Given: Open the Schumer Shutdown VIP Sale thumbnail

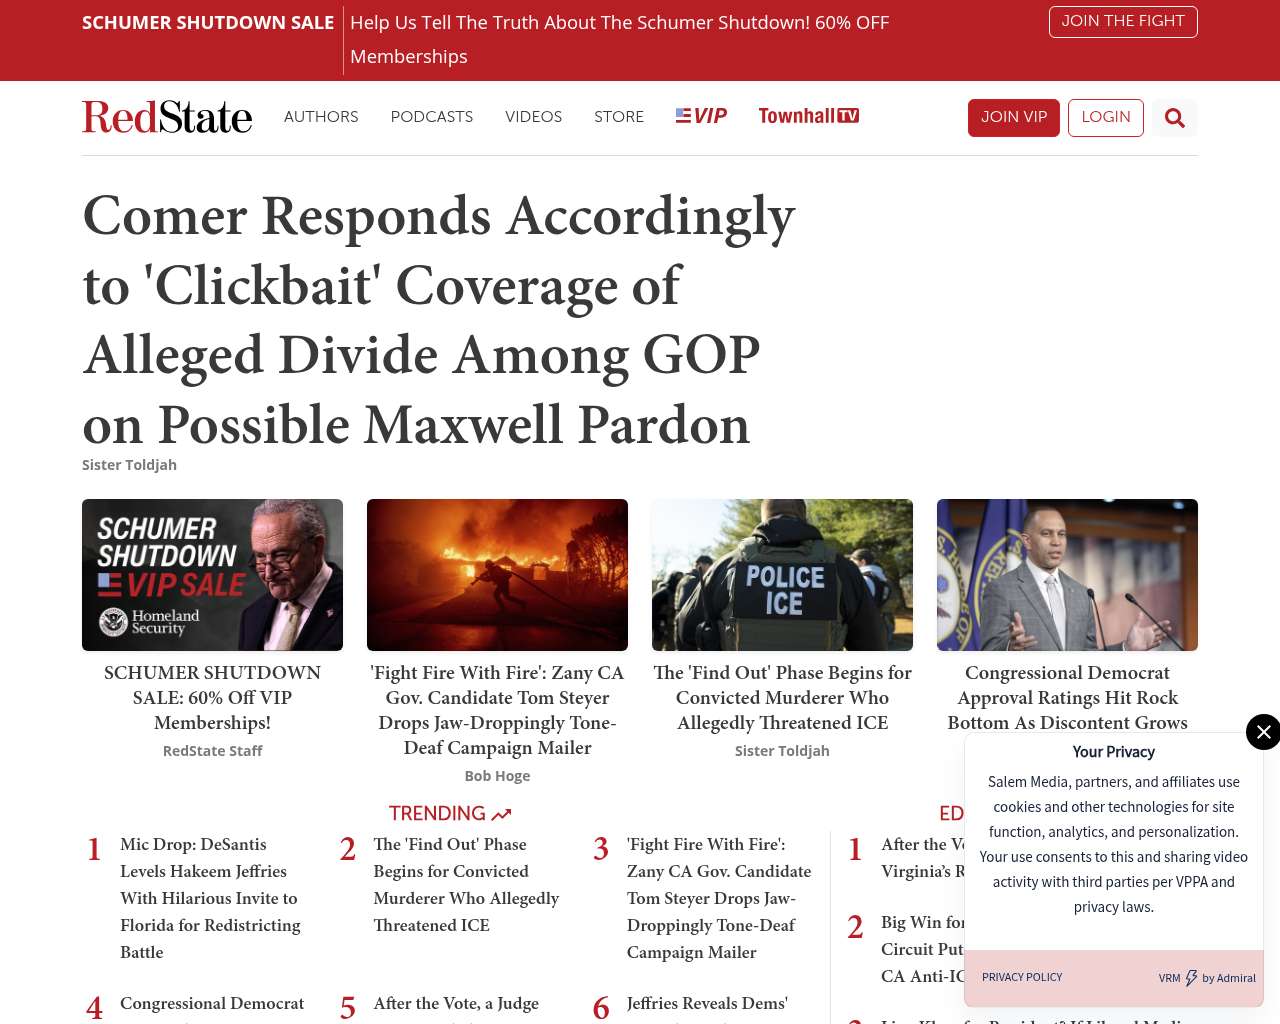Looking at the screenshot, I should tap(212, 575).
